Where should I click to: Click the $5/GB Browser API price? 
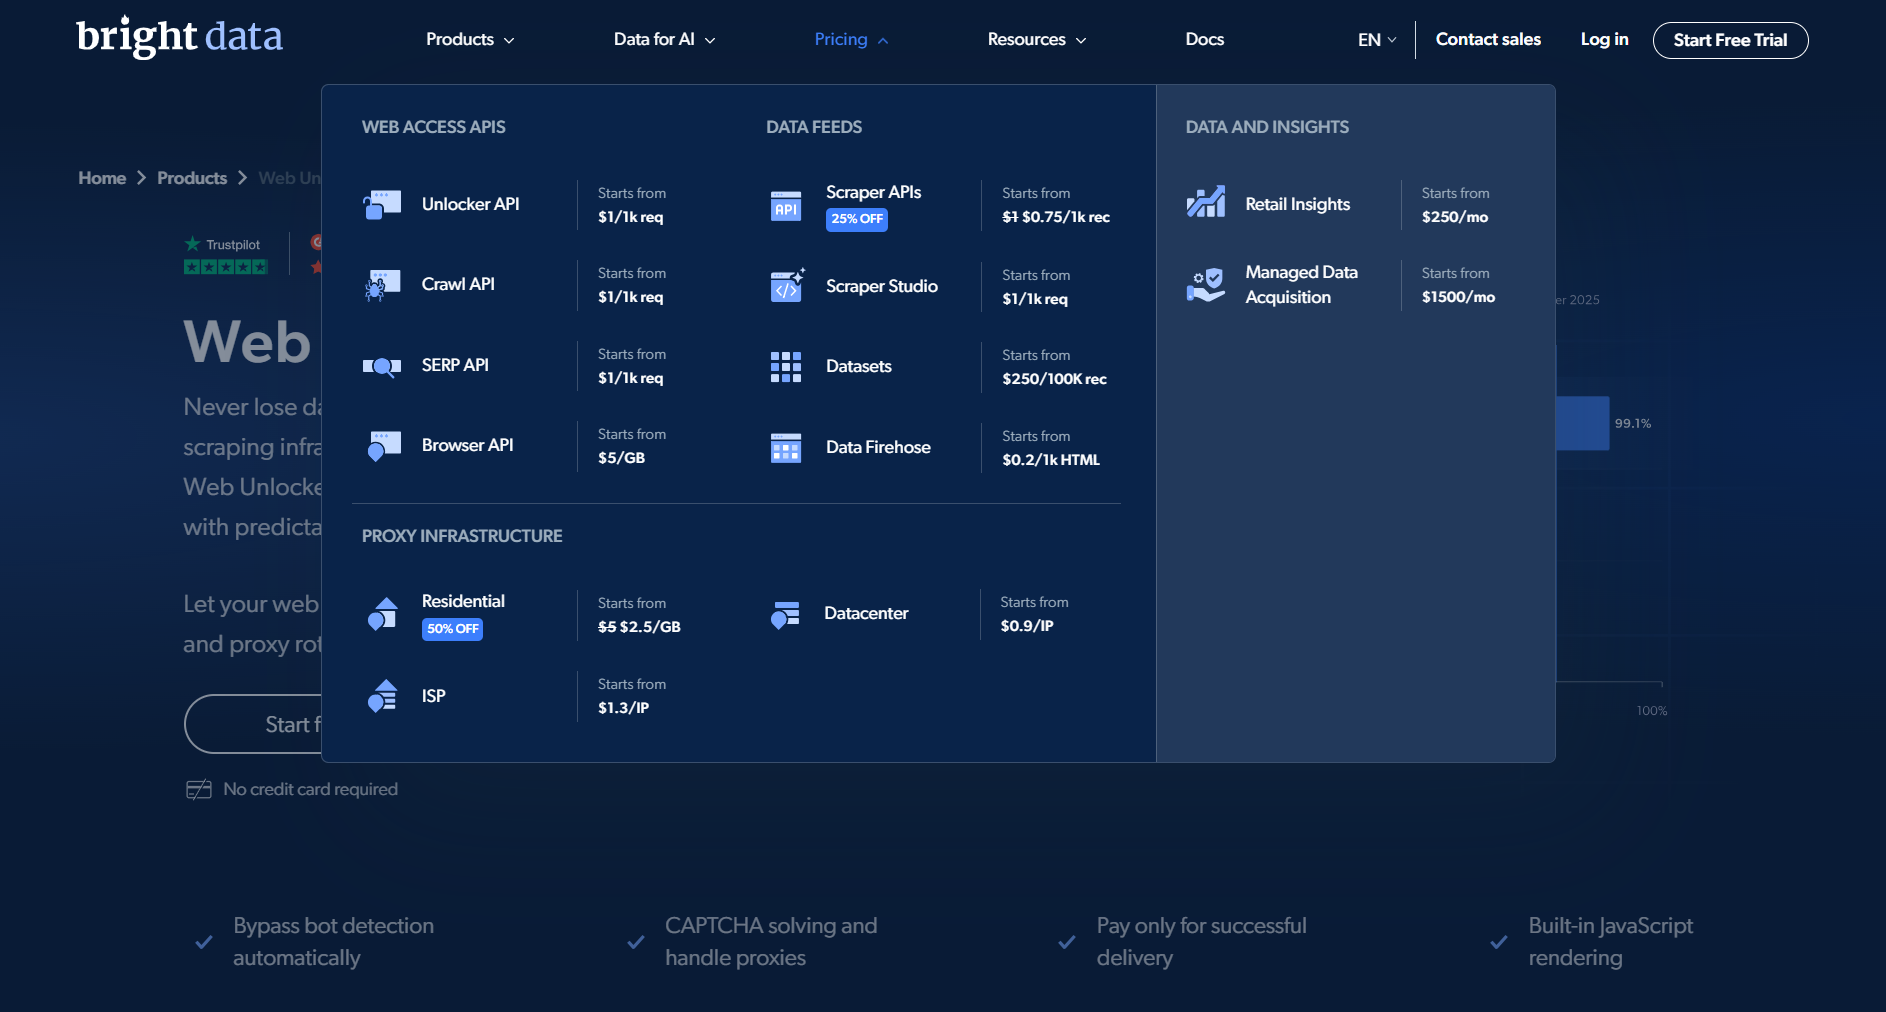pos(621,458)
